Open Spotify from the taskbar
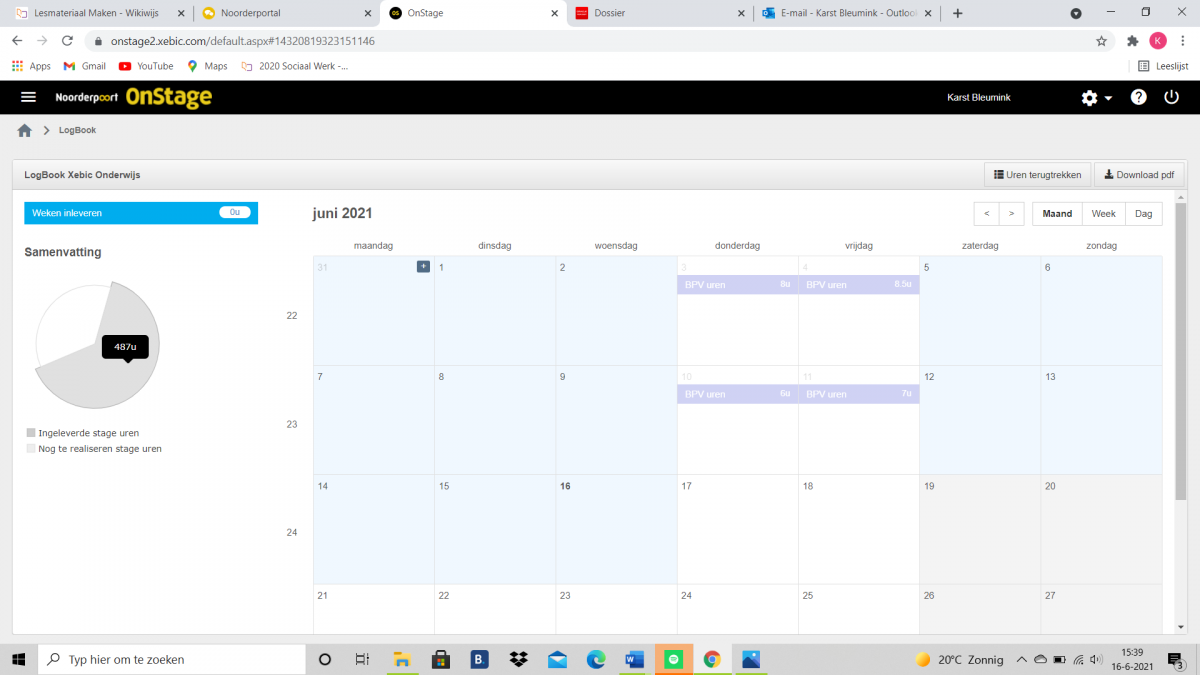Screen dimensions: 1200x675 point(674,660)
